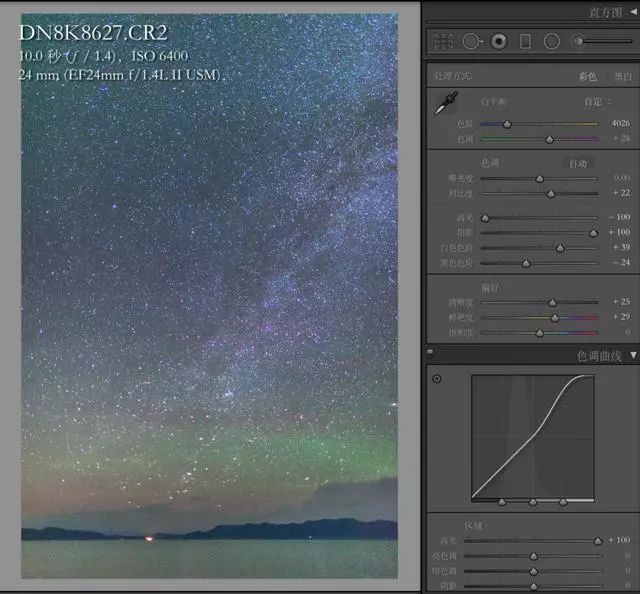The width and height of the screenshot is (640, 594).
Task: Click the highlights value −100
Action: [x=619, y=217]
